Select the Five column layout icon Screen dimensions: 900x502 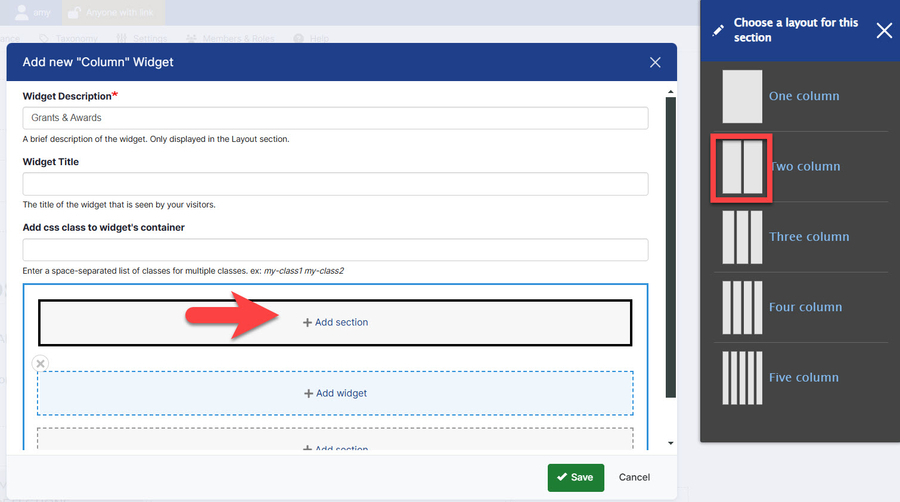coord(742,377)
